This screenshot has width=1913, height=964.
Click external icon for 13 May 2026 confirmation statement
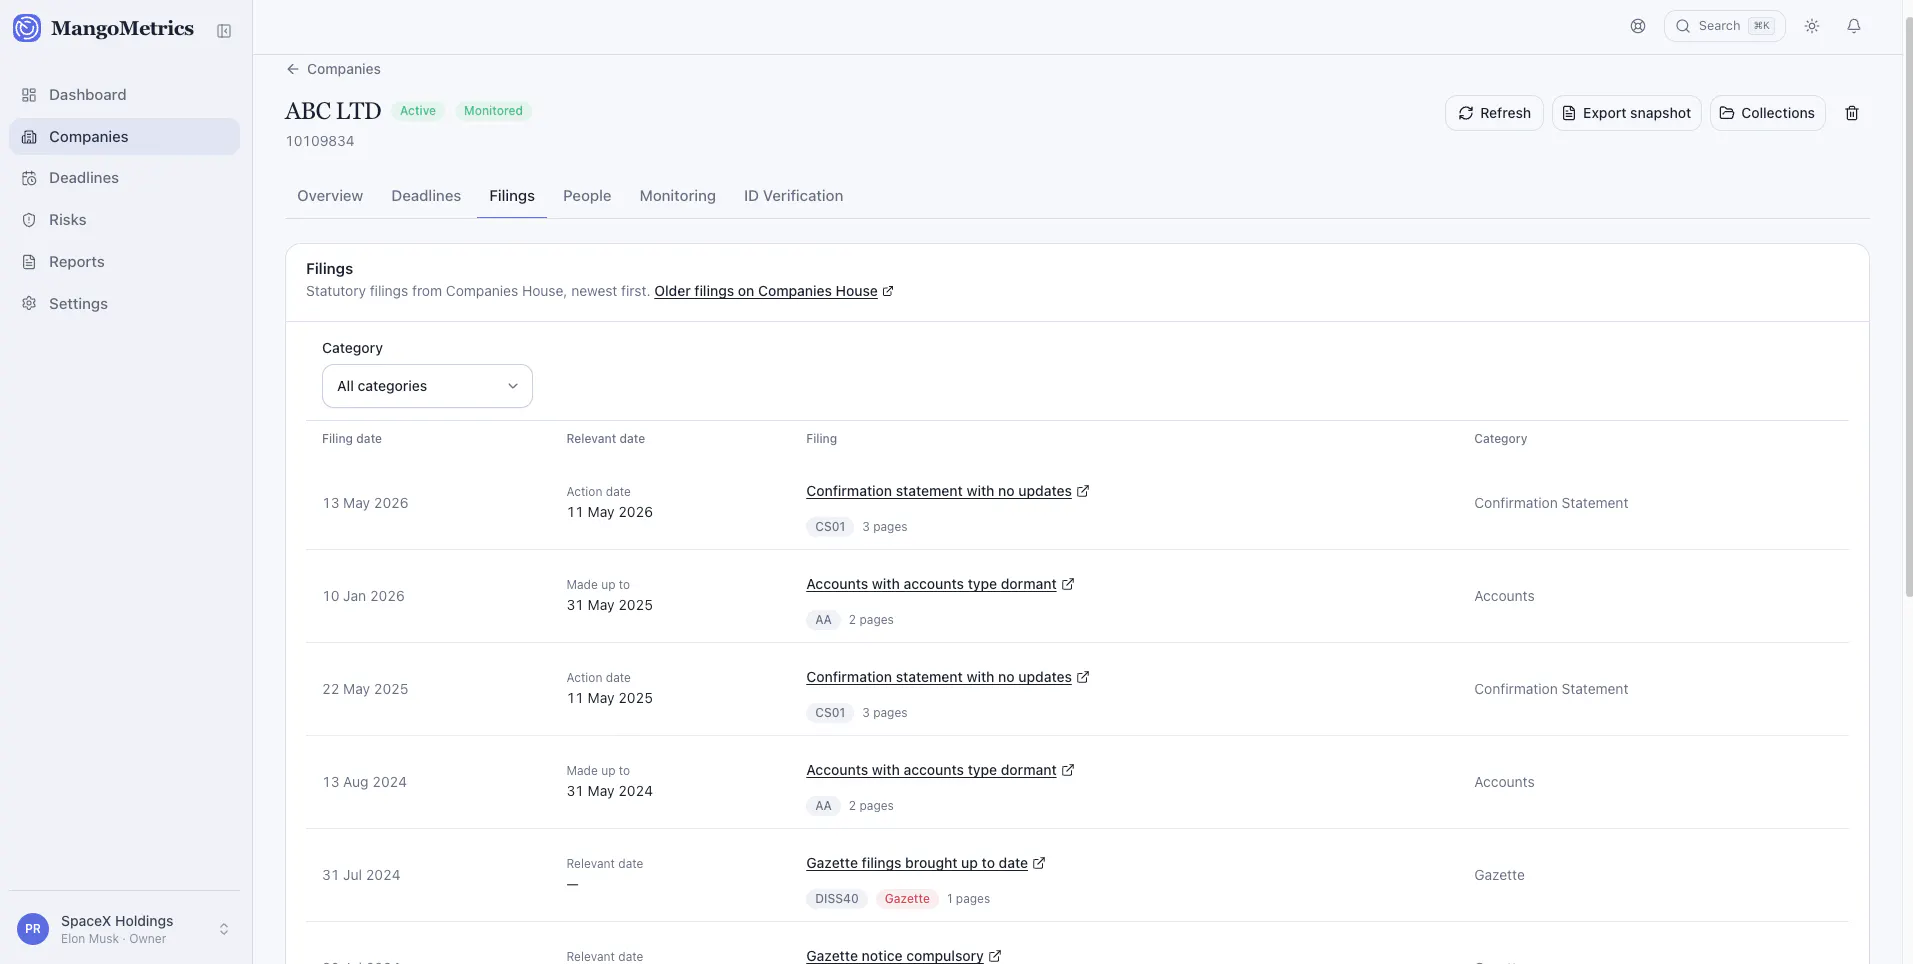(1083, 491)
